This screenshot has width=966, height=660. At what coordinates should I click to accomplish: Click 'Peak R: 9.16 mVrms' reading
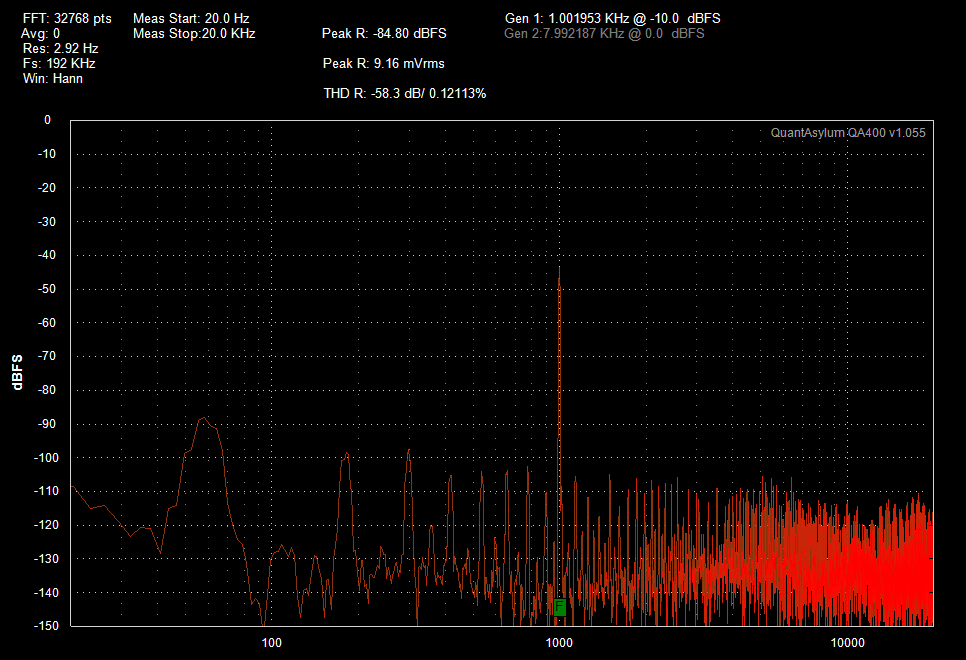point(384,63)
